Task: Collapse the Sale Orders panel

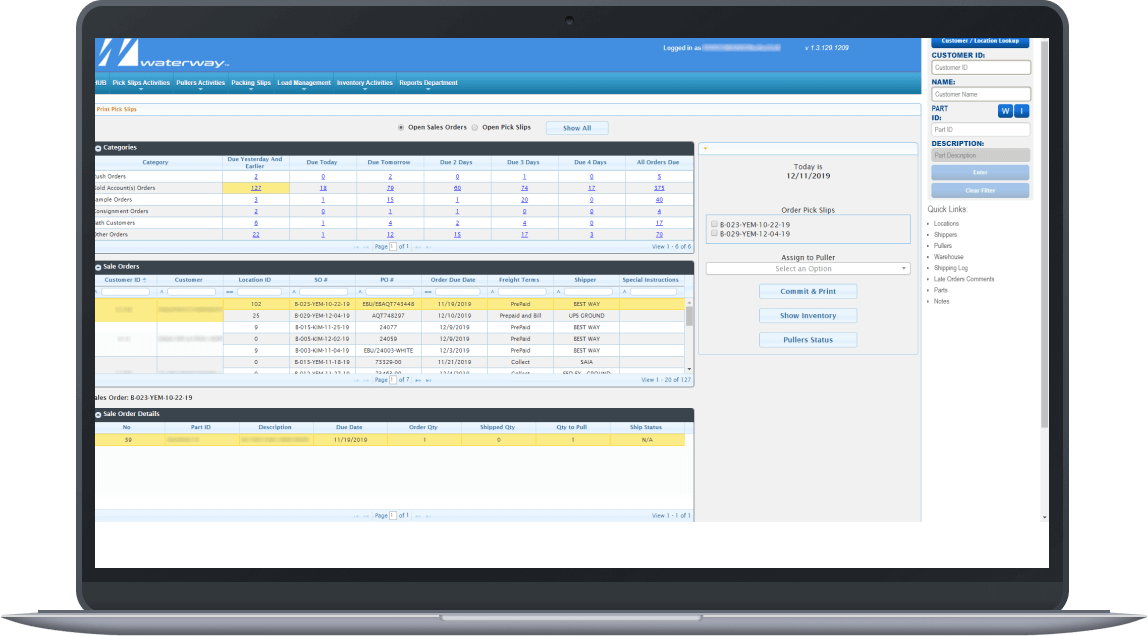Action: pyautogui.click(x=97, y=267)
